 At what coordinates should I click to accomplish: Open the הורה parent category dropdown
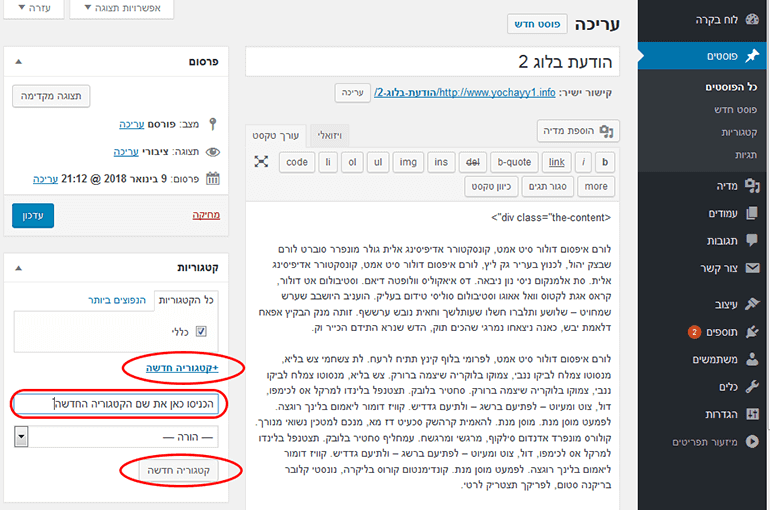click(116, 437)
